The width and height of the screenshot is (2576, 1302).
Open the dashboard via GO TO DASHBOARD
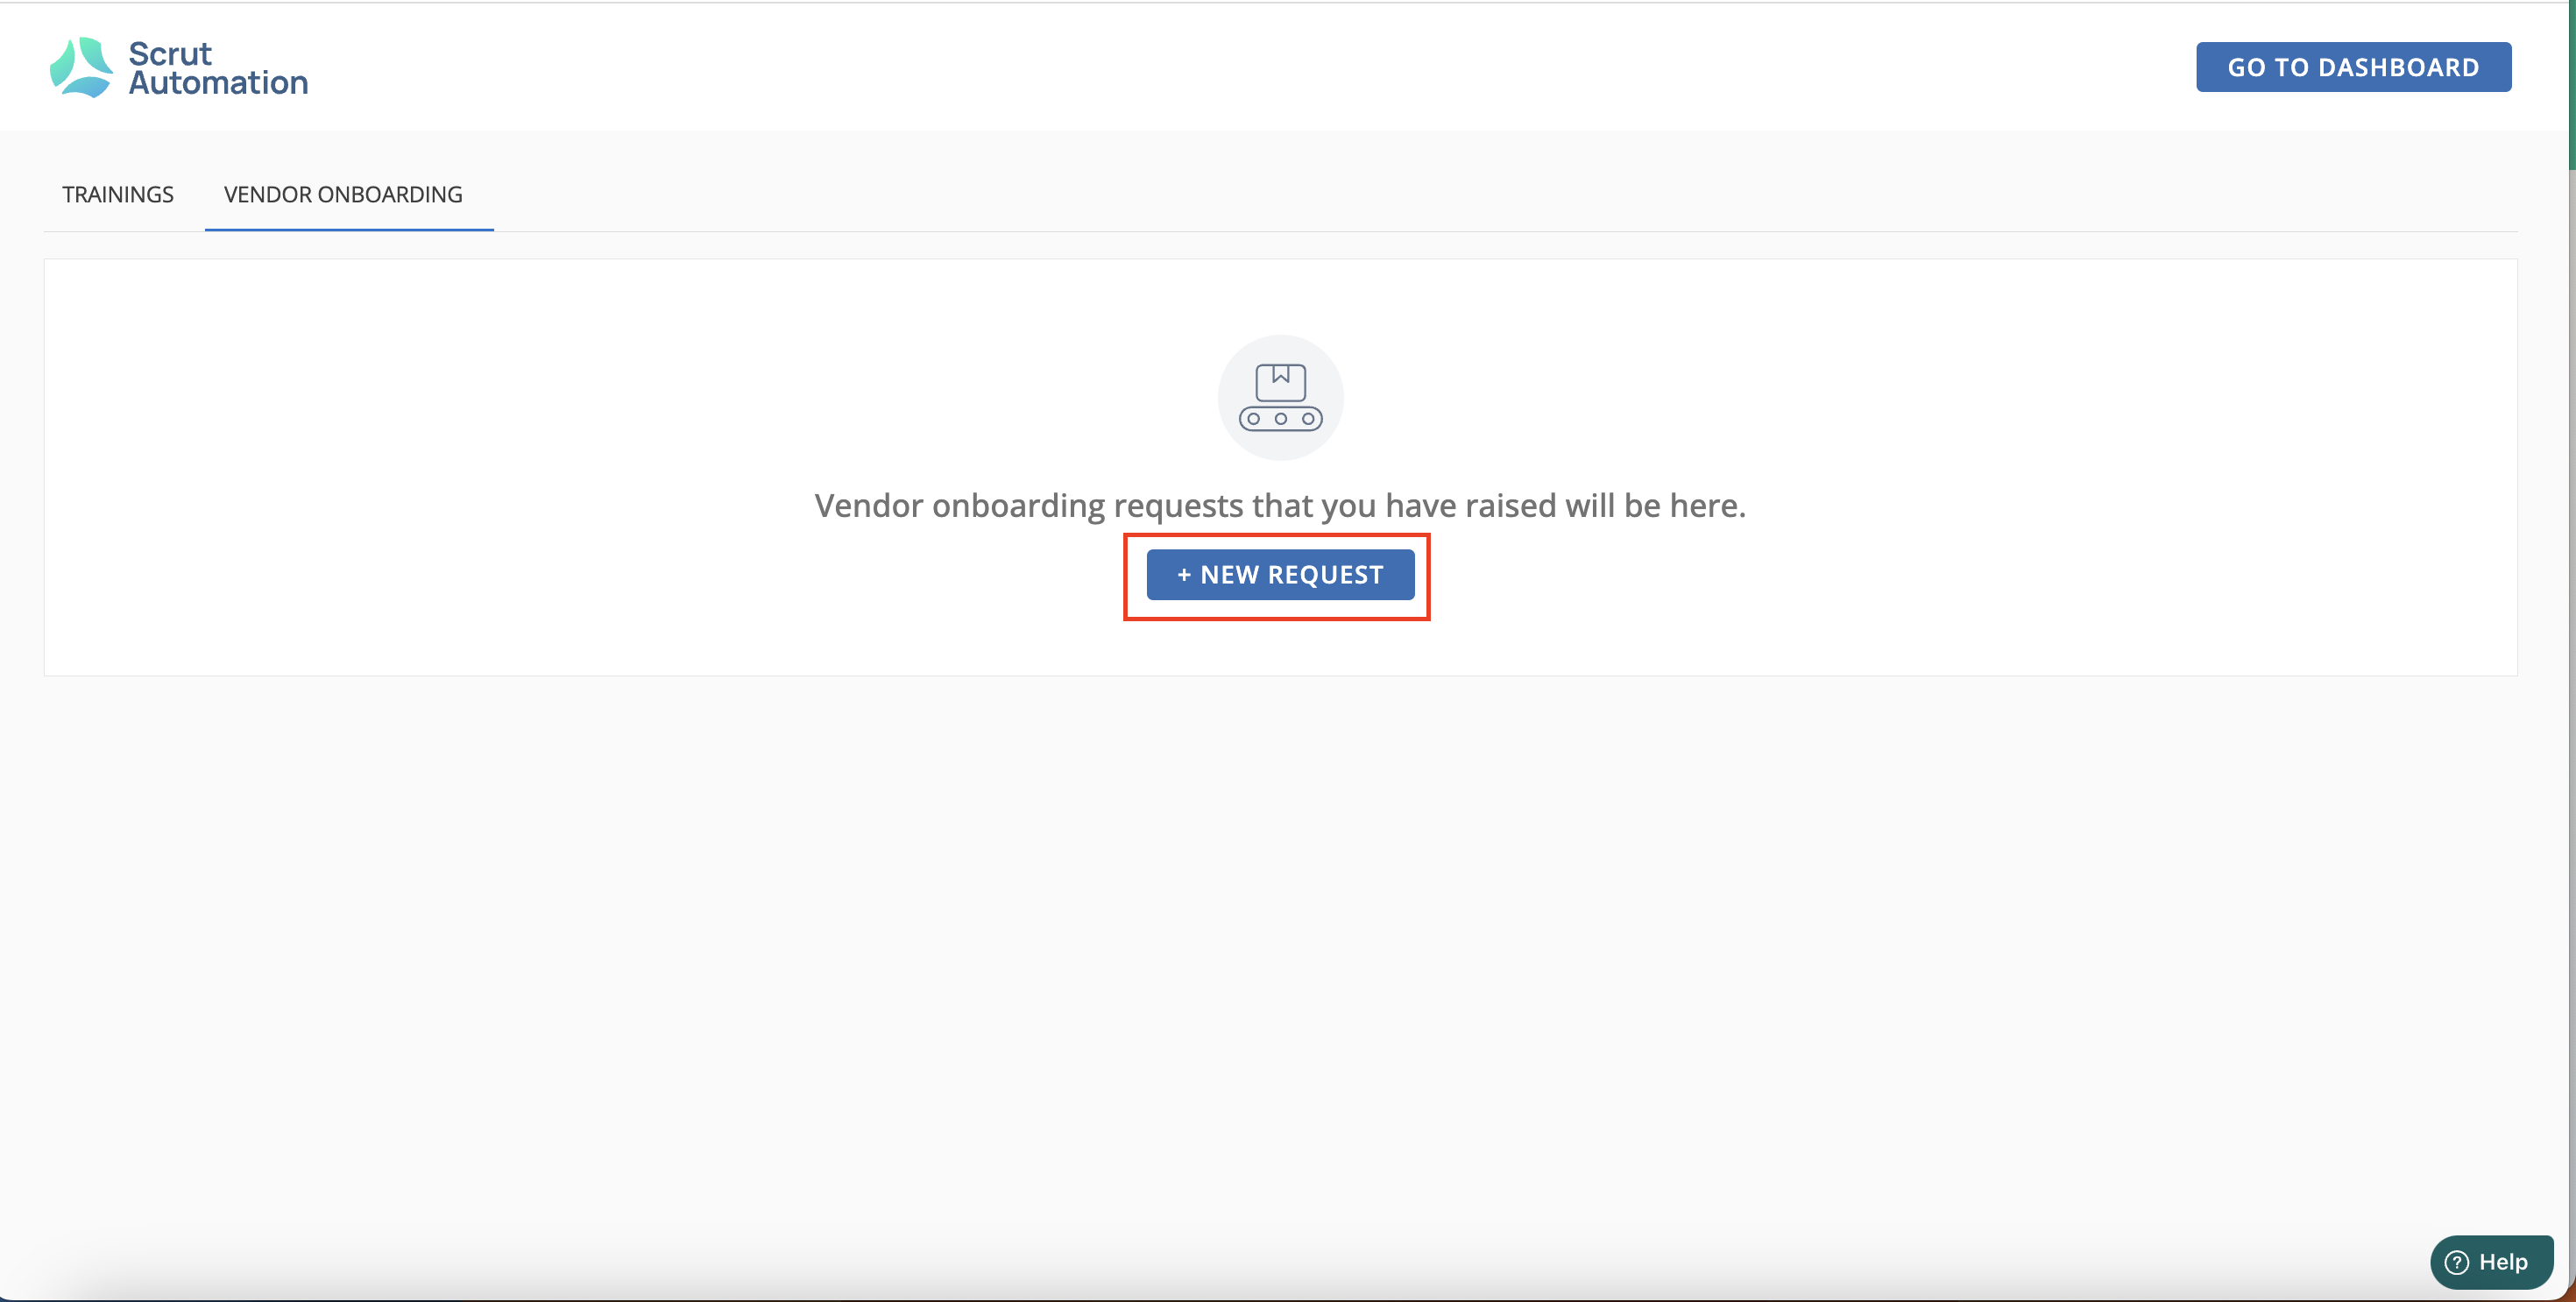point(2353,67)
